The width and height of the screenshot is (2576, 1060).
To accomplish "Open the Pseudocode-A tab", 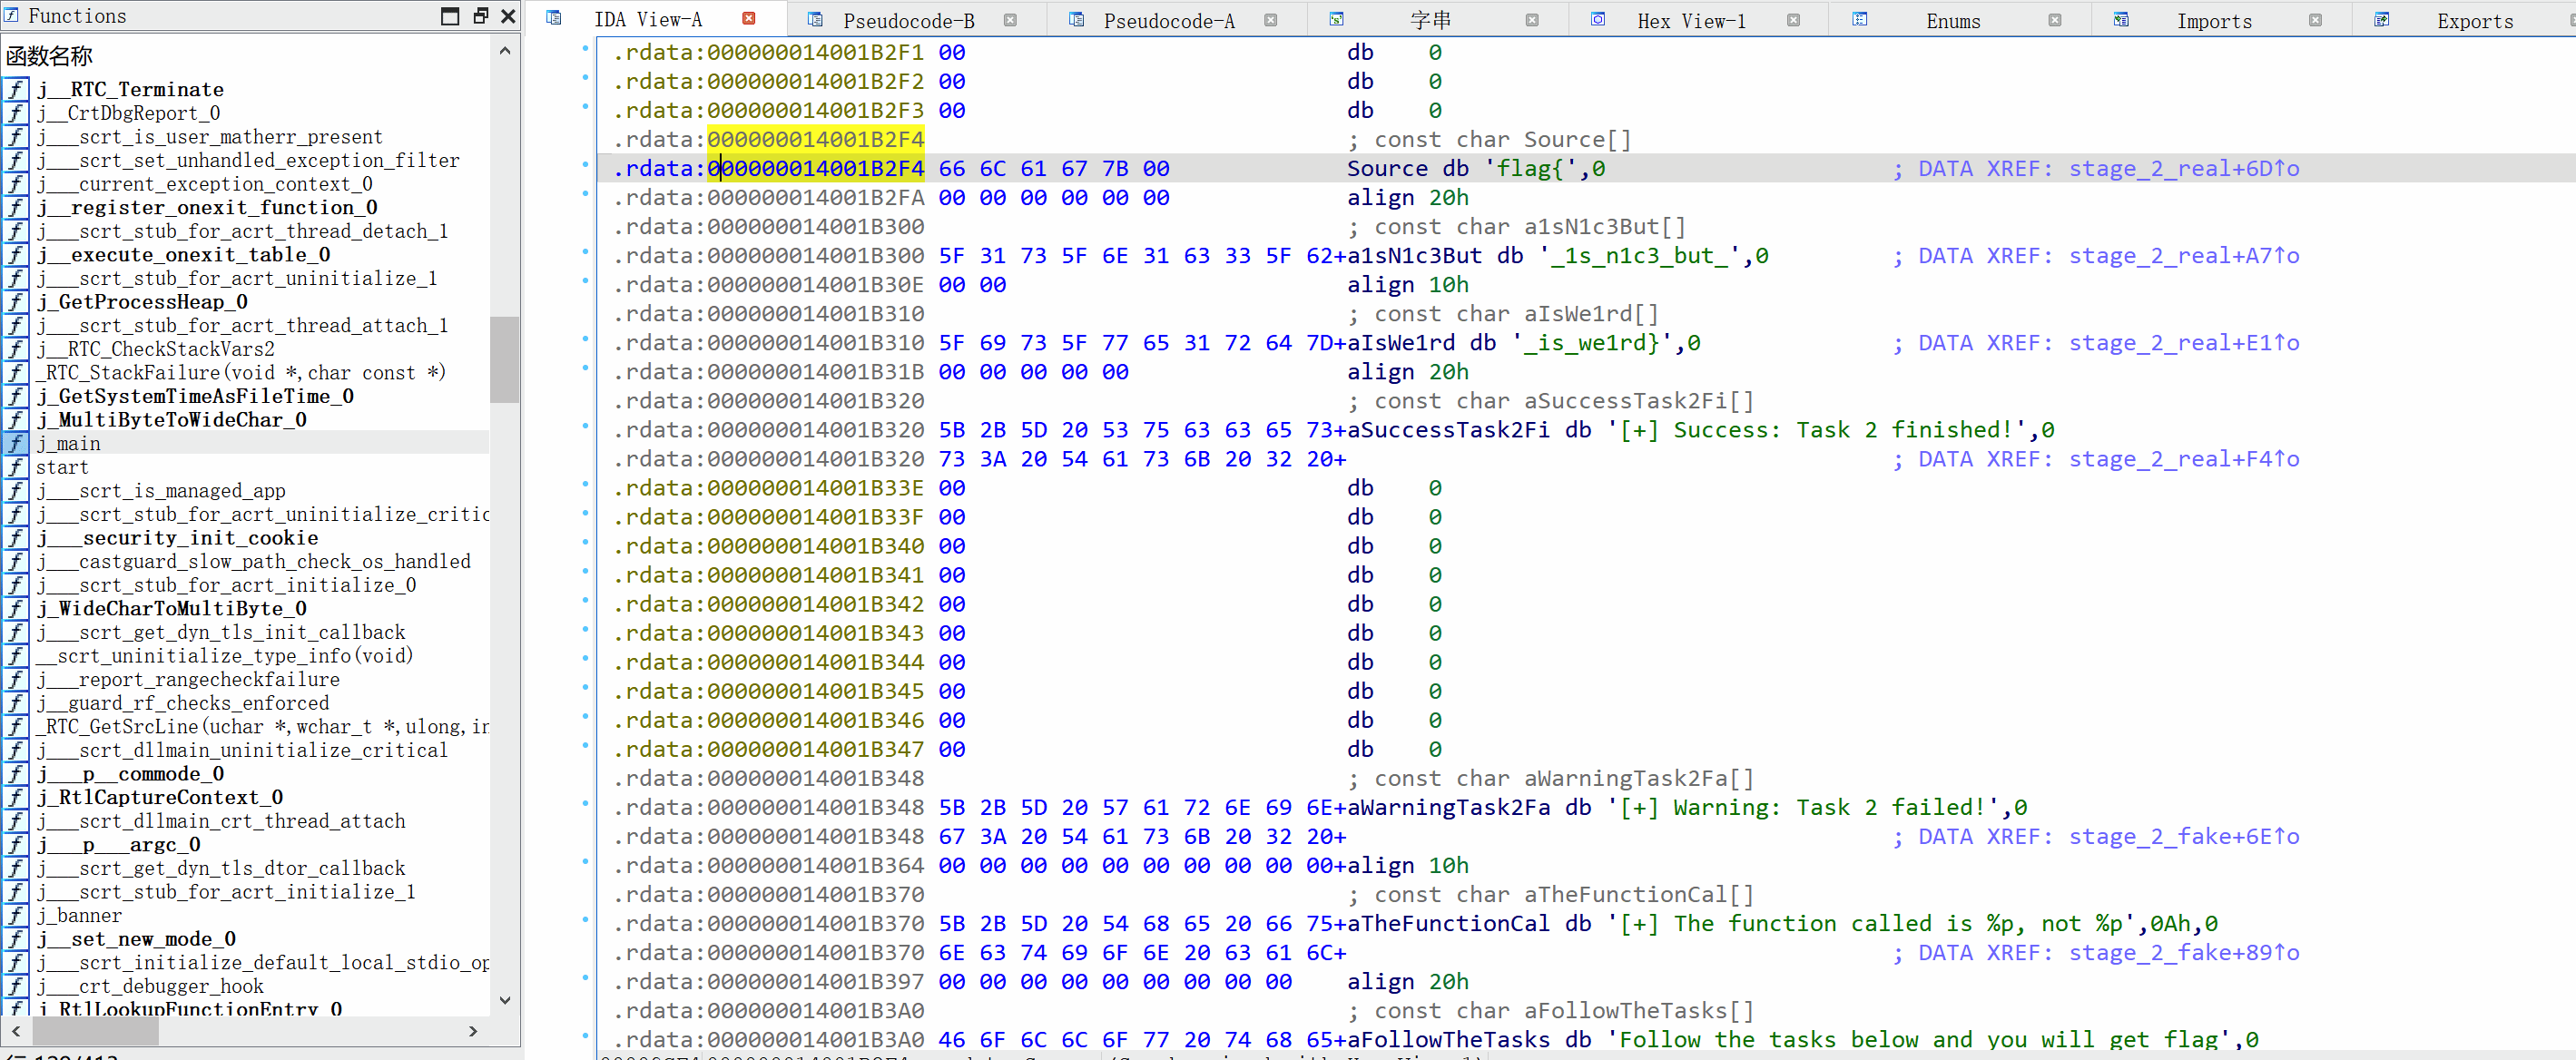I will pyautogui.click(x=1169, y=21).
